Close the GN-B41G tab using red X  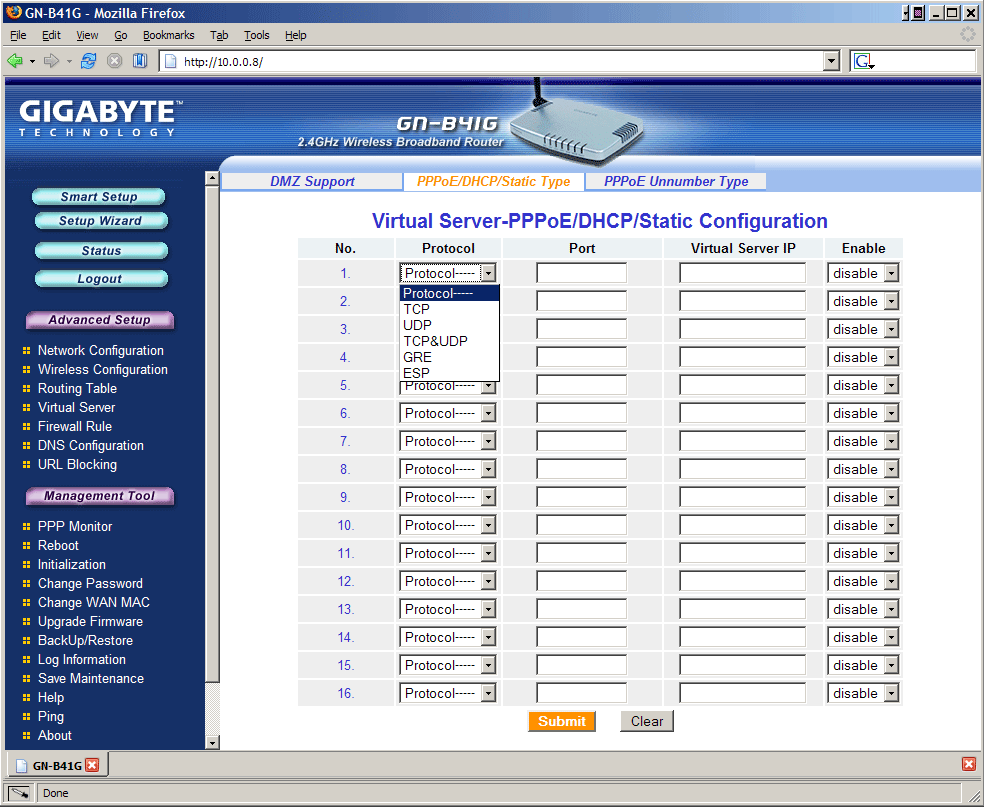pyautogui.click(x=92, y=765)
